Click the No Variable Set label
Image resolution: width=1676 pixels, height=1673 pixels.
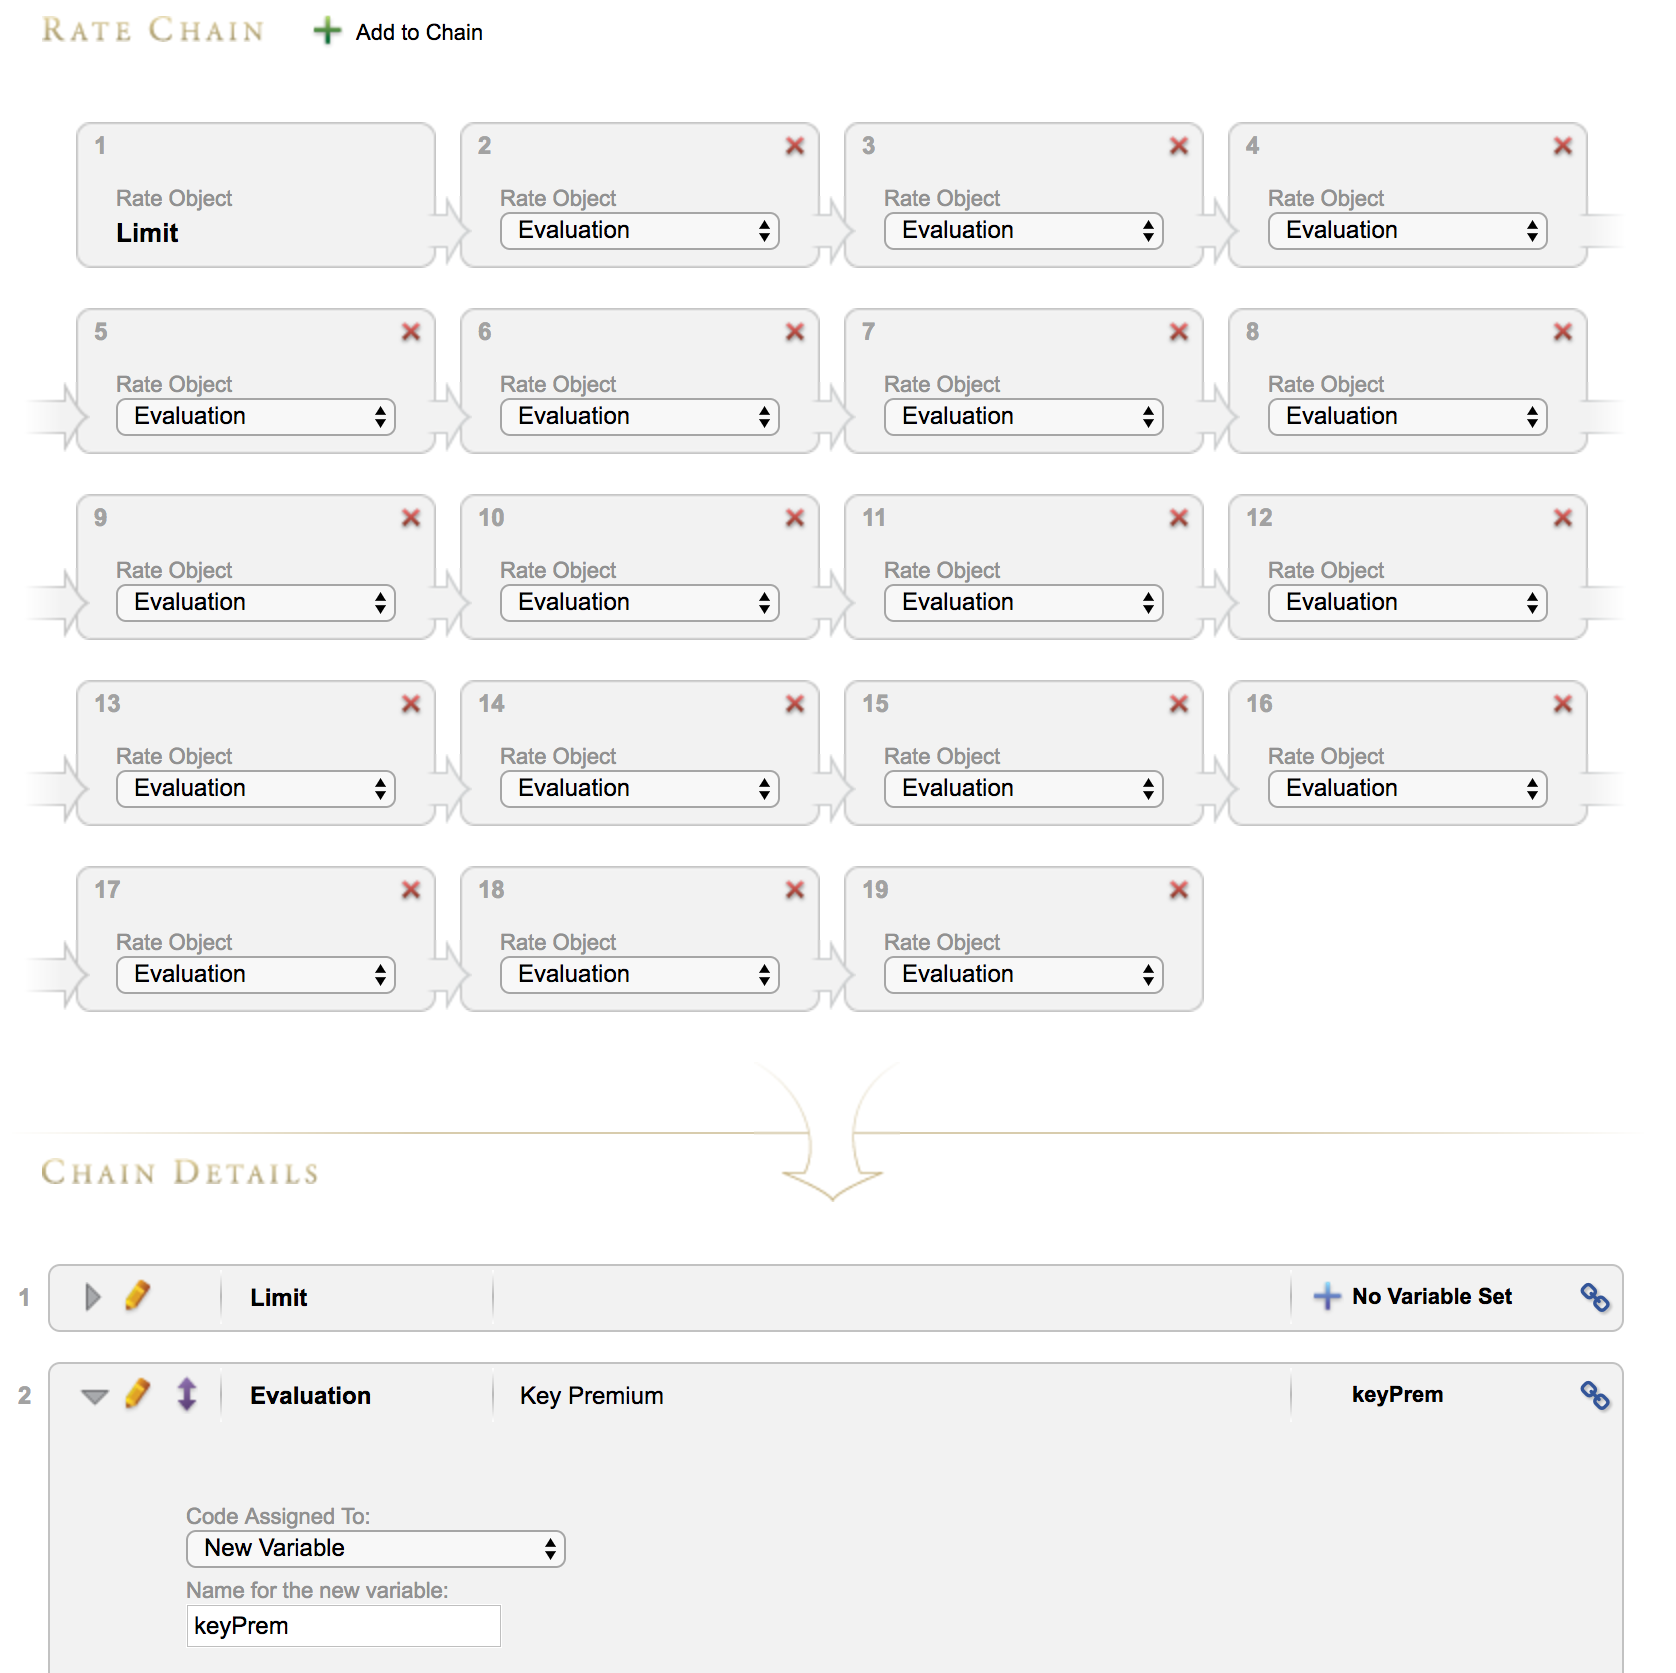(x=1431, y=1297)
